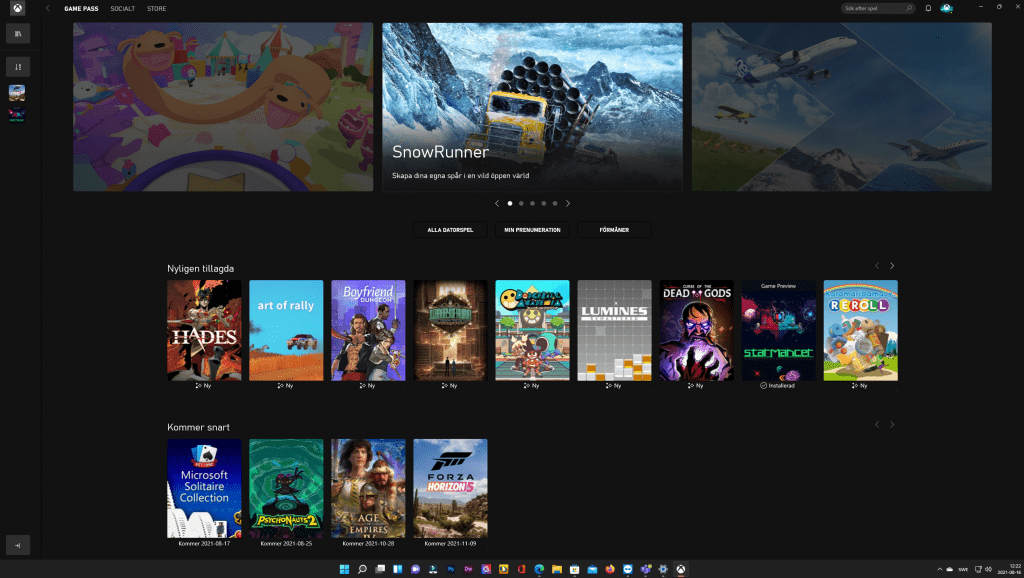This screenshot has width=1024, height=578.
Task: Page right in the Kommer snart row
Action: [892, 425]
